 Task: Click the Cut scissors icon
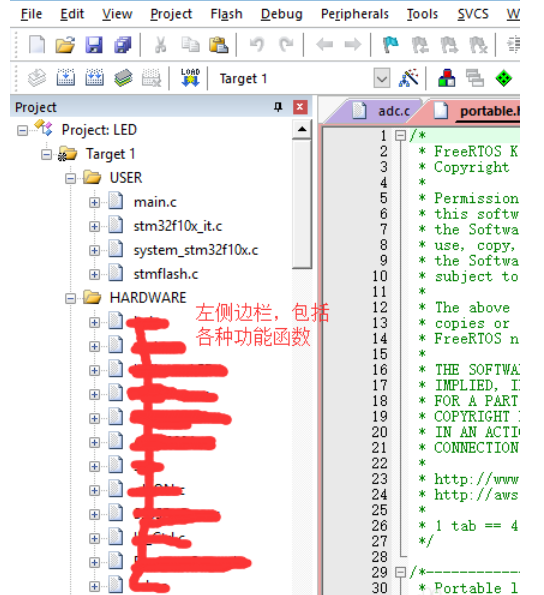(160, 44)
